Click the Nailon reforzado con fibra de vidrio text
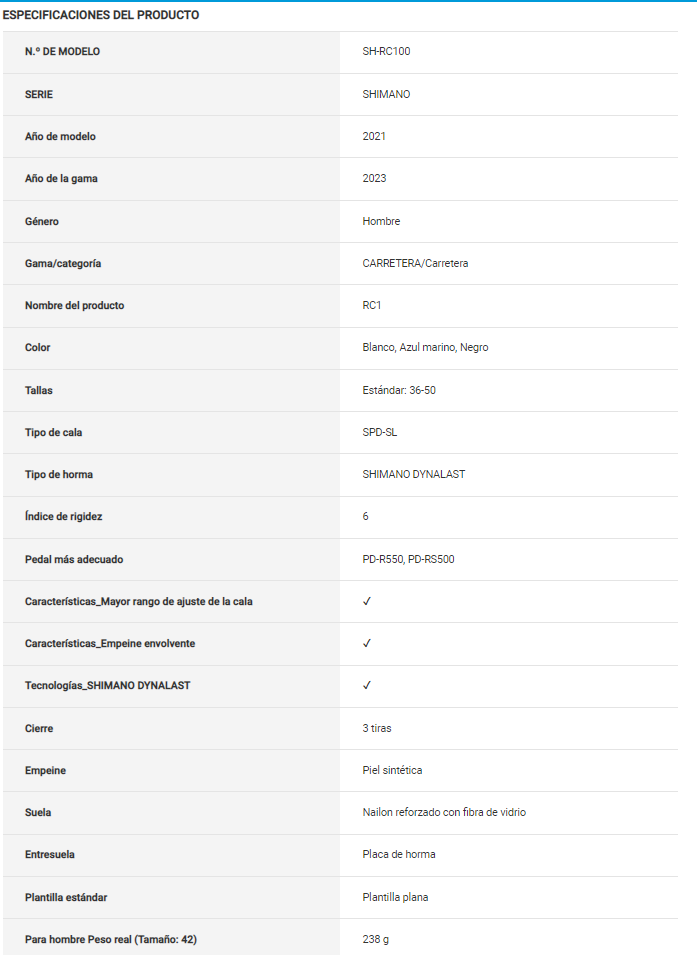This screenshot has width=697, height=955. click(x=444, y=812)
